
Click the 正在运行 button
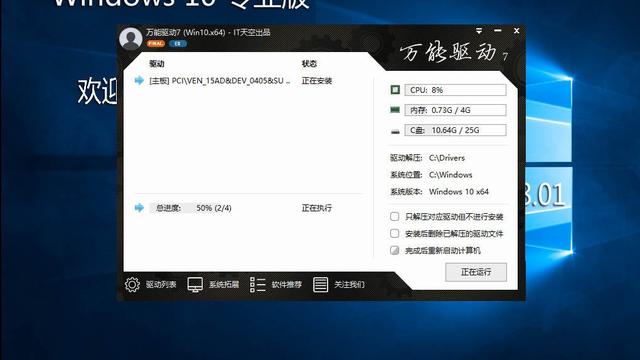tap(476, 272)
